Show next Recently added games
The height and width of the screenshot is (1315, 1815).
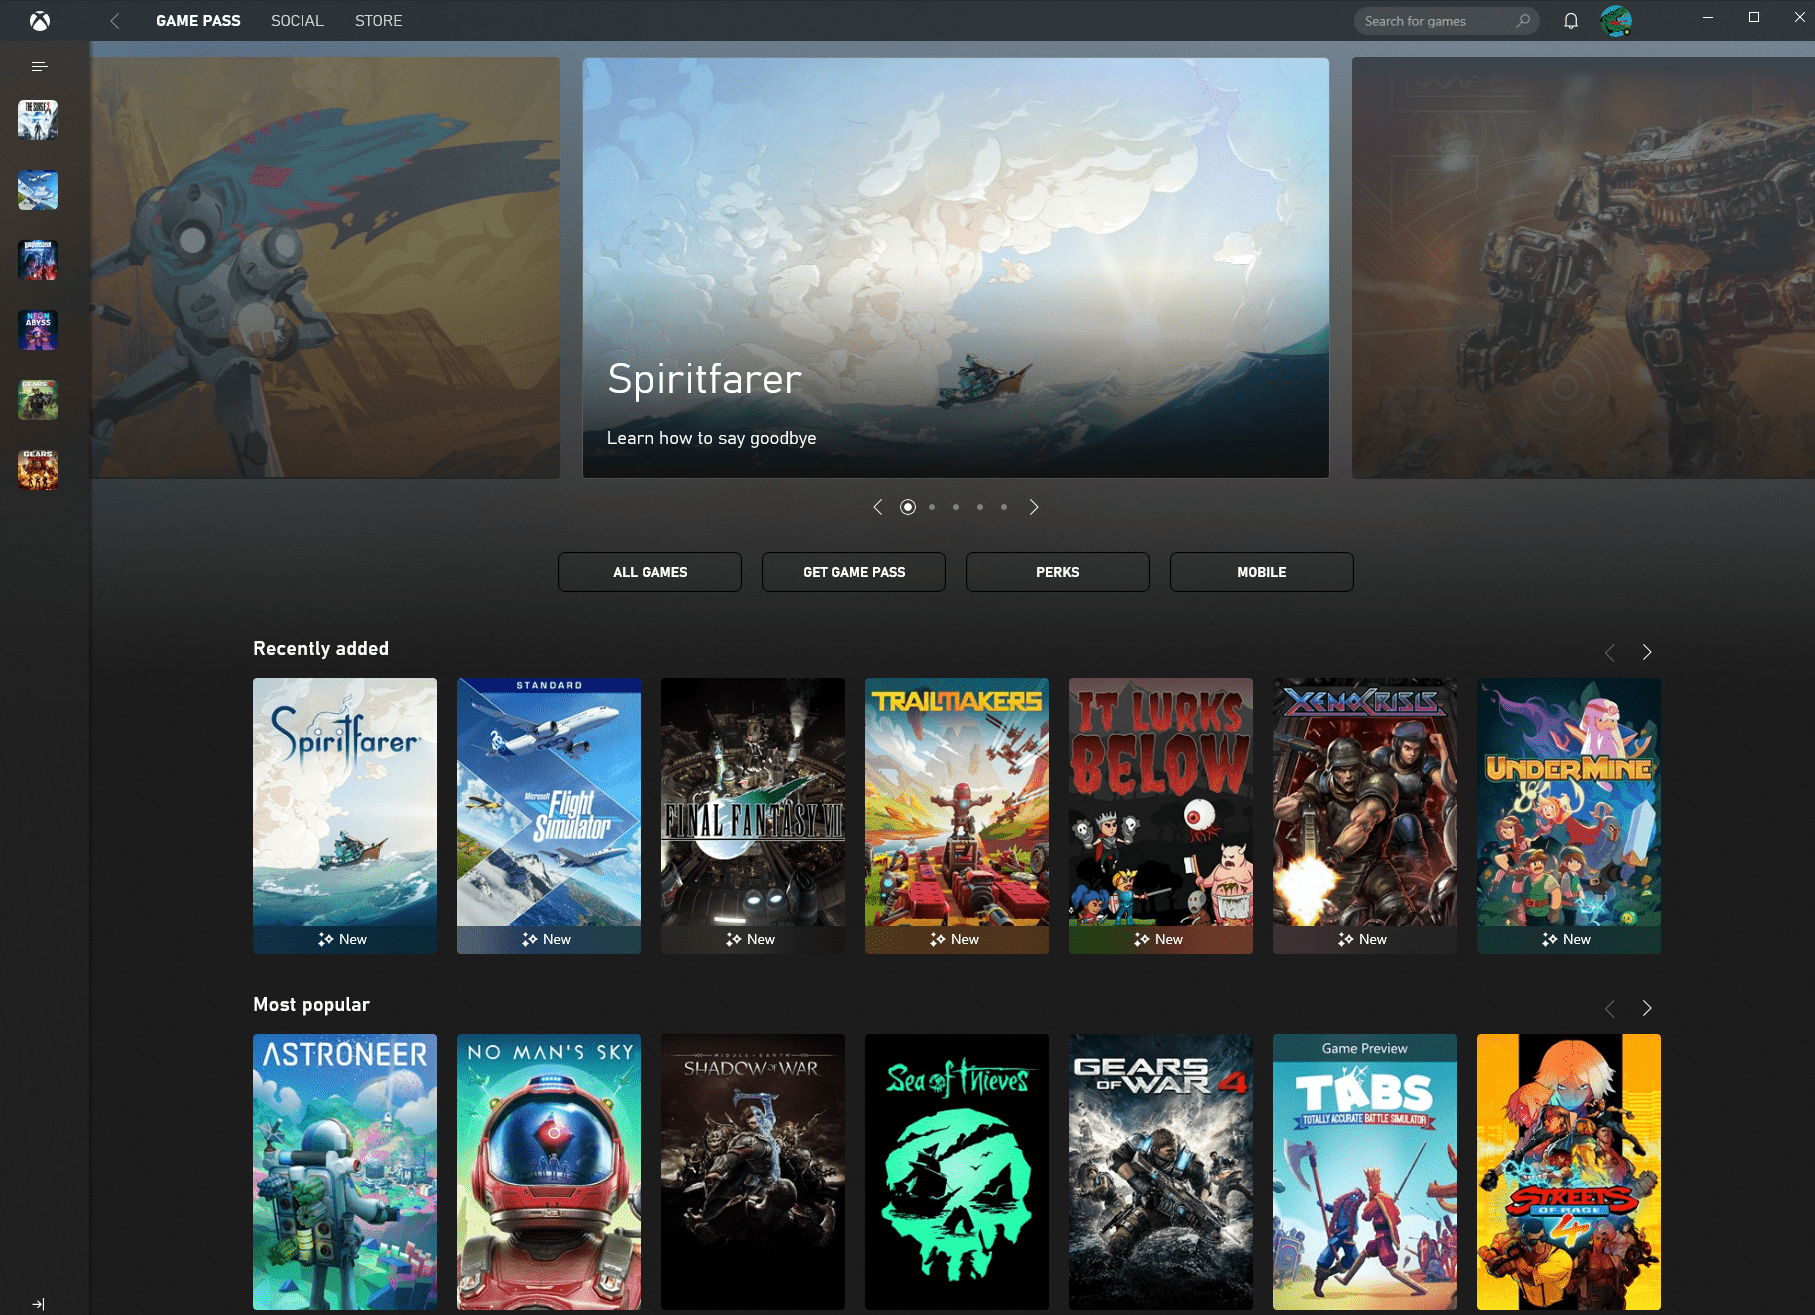tap(1647, 652)
